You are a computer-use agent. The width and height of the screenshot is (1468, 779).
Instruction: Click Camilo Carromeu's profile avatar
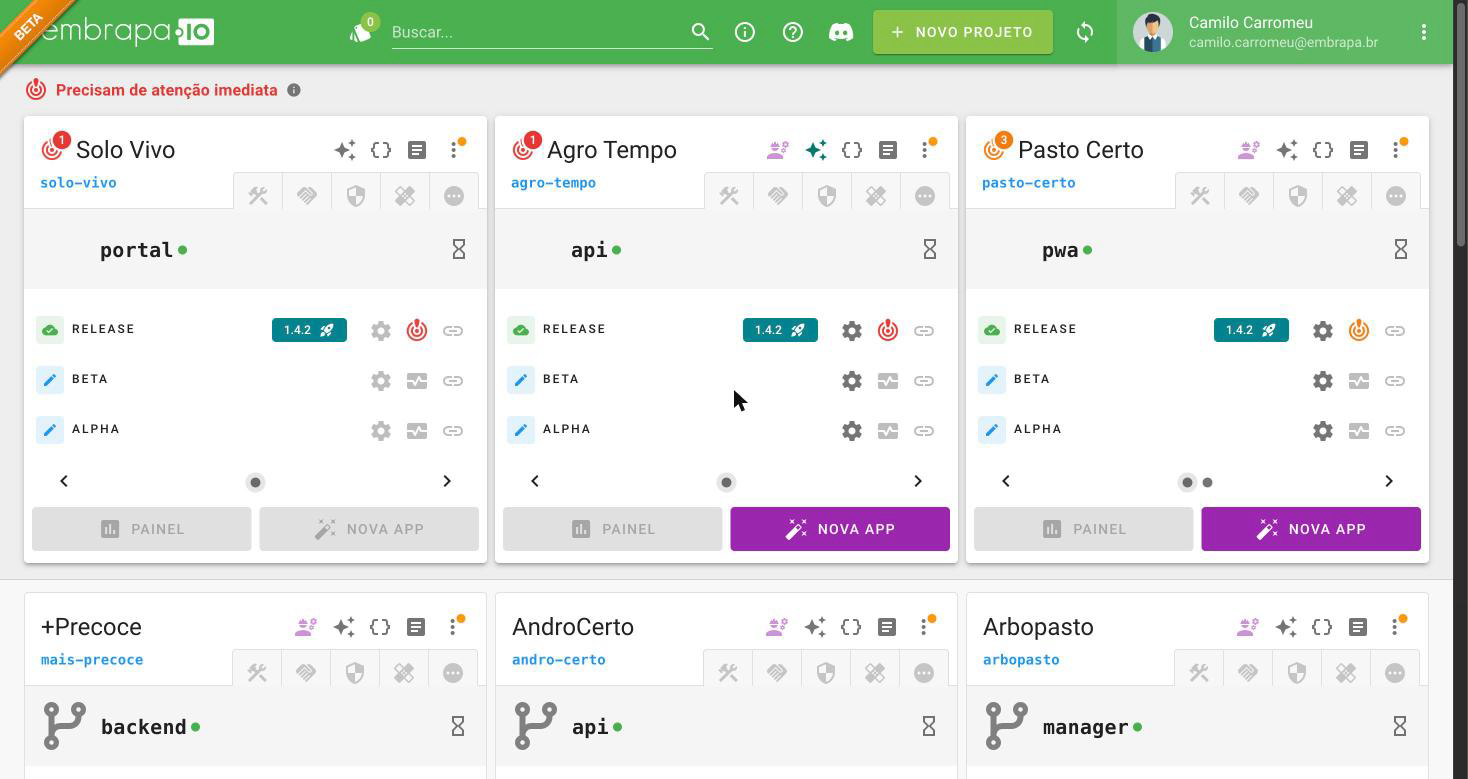point(1153,32)
